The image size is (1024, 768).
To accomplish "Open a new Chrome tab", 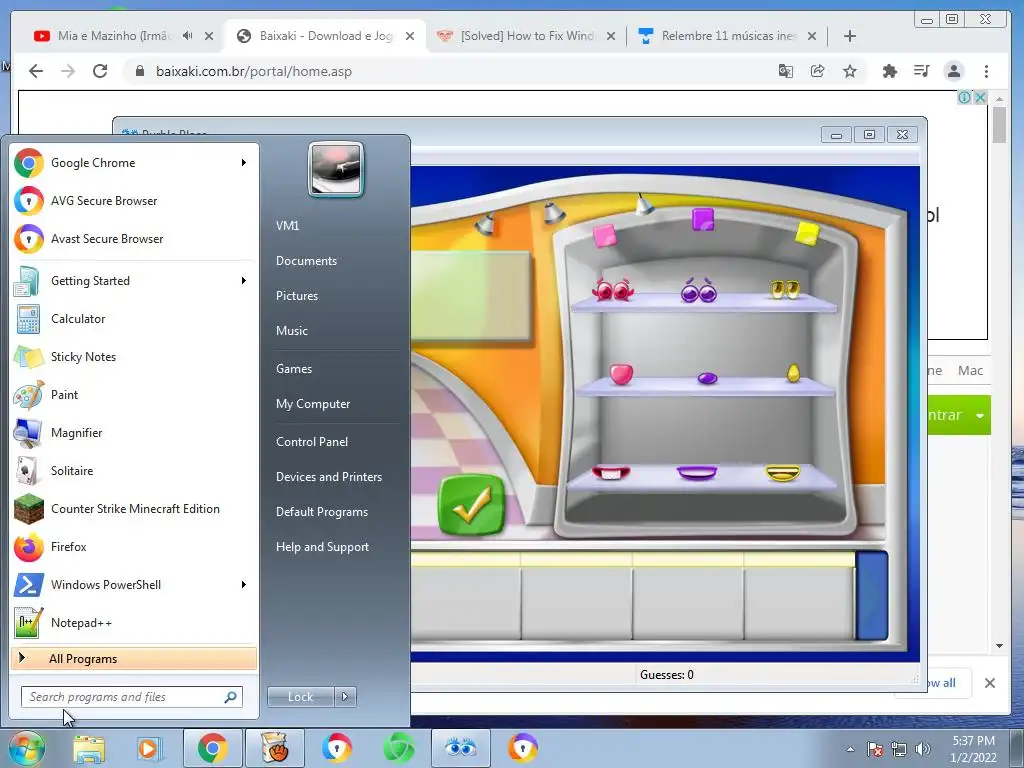I will [x=850, y=36].
